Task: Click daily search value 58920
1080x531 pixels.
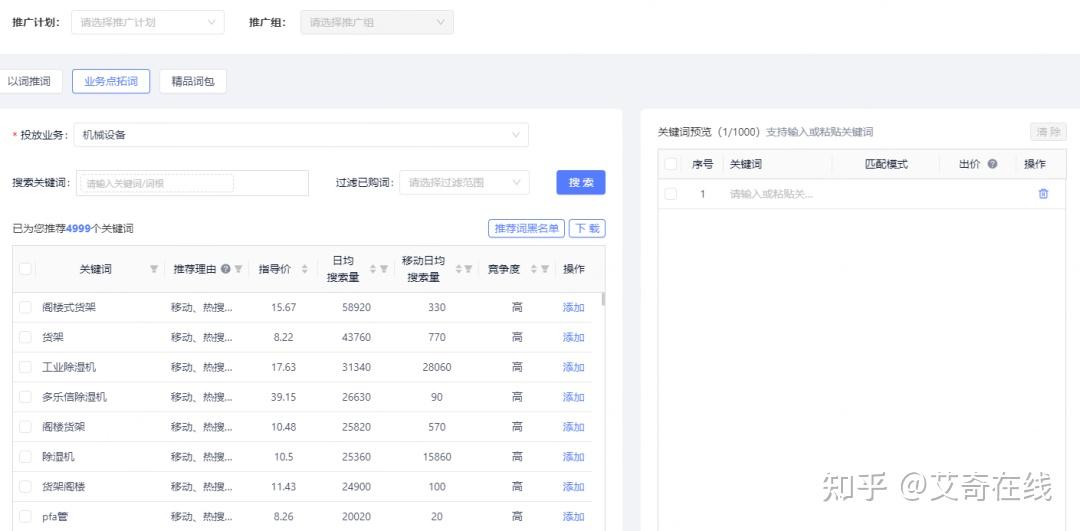Action: click(x=356, y=307)
